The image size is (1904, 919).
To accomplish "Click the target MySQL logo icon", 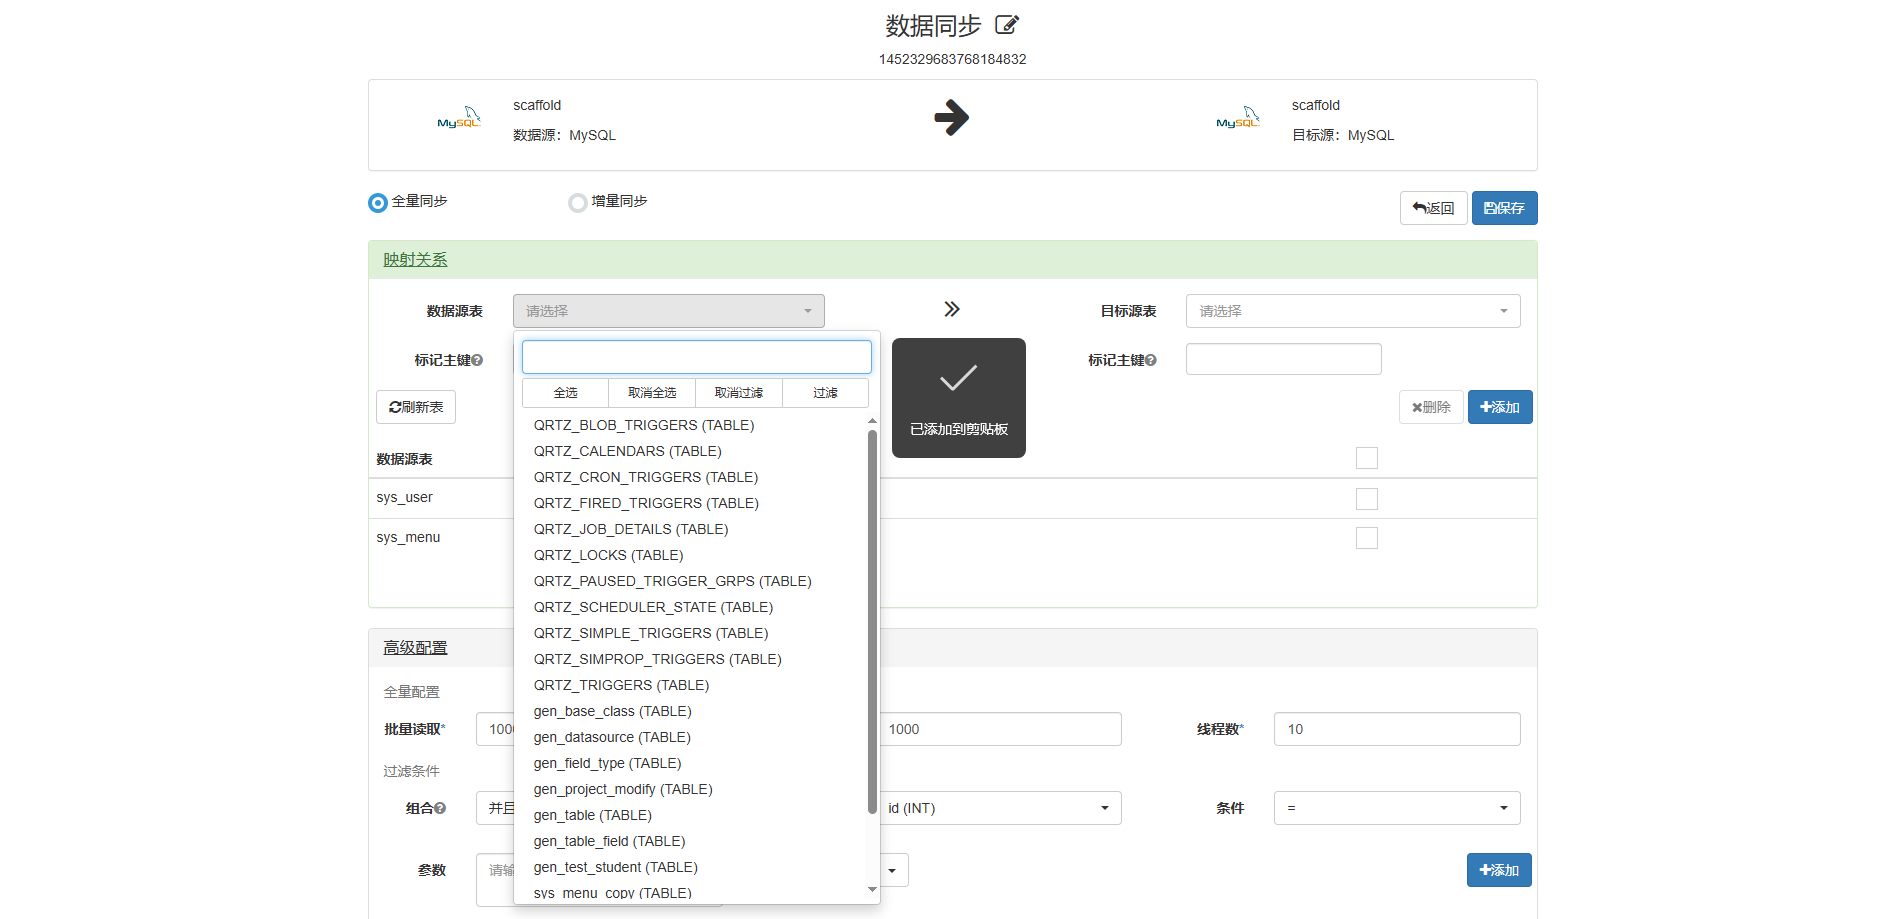I will click(1238, 118).
